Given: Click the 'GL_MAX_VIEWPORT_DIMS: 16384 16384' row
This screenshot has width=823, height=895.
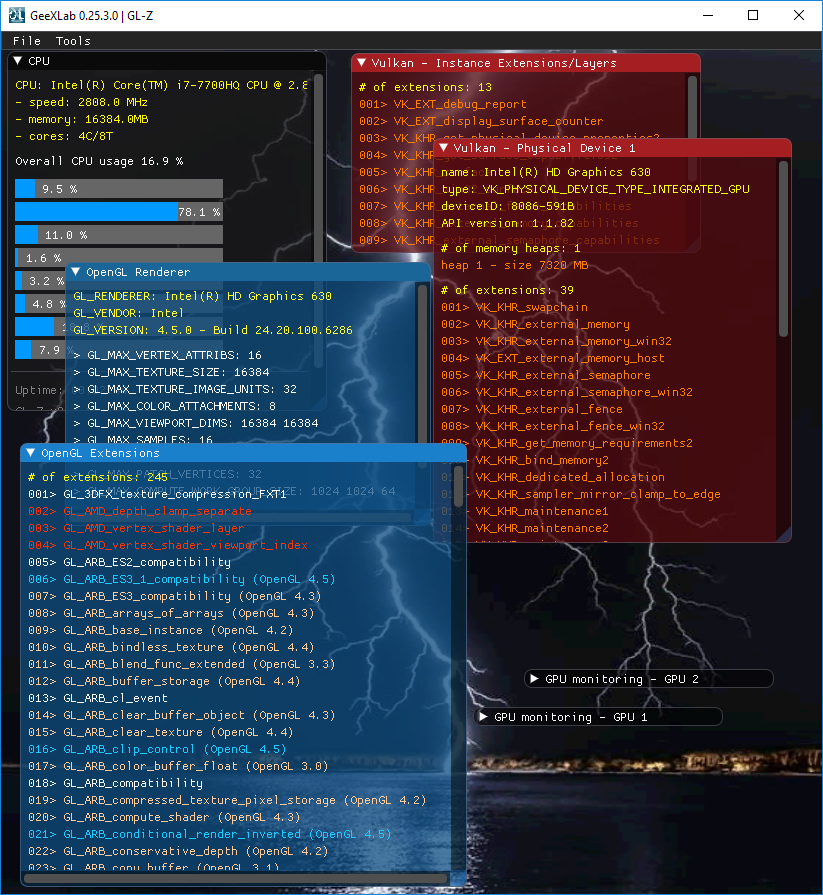Looking at the screenshot, I should point(196,423).
